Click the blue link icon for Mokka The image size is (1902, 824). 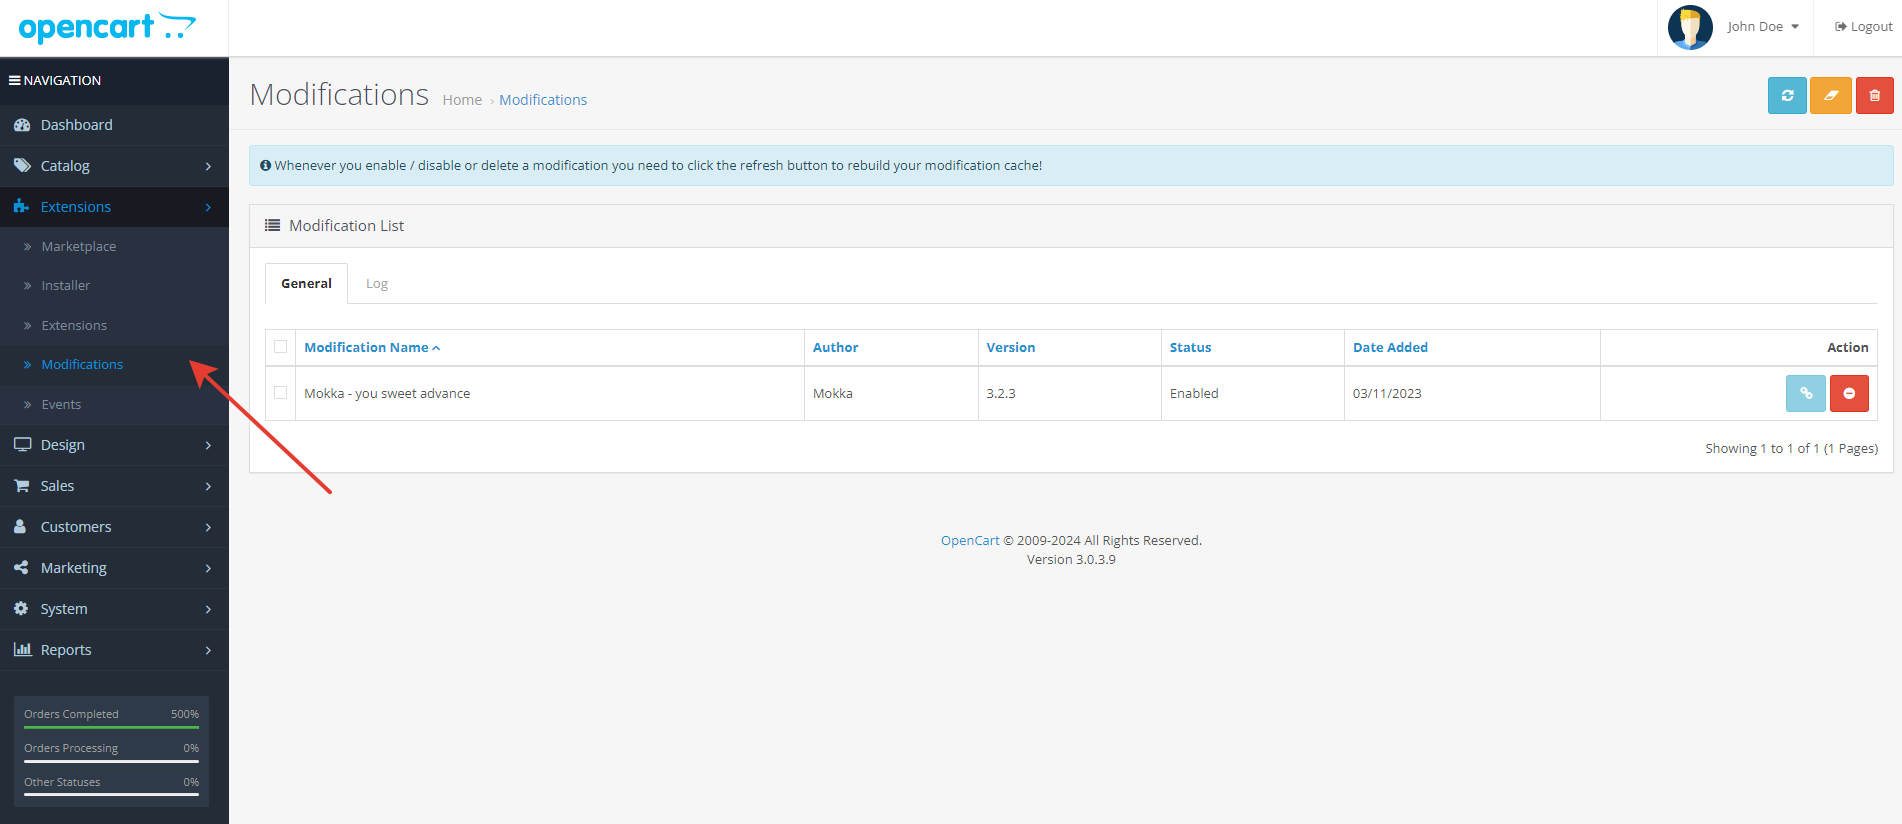(x=1805, y=394)
